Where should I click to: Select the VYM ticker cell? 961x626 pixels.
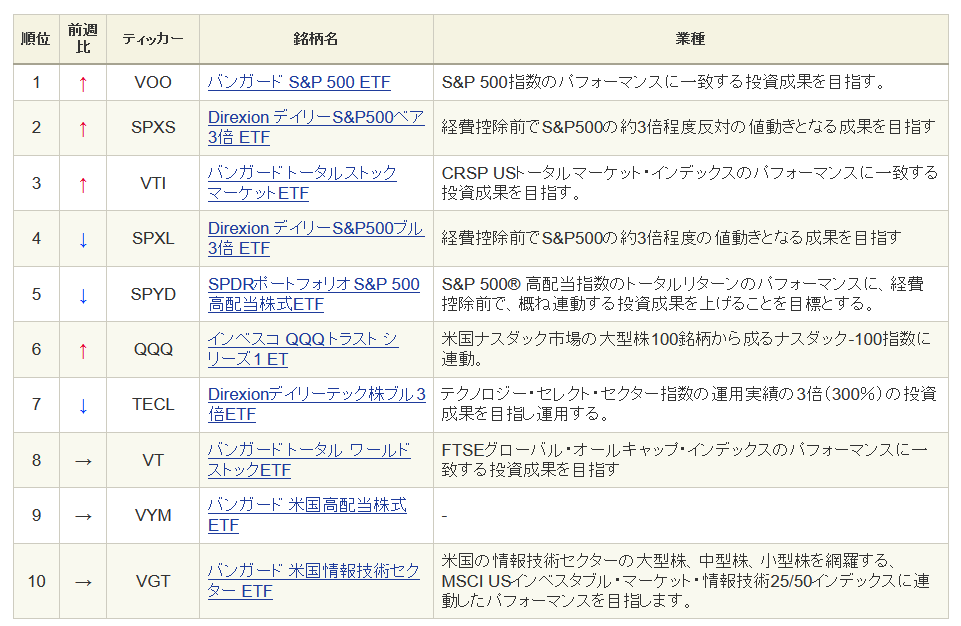[x=153, y=515]
